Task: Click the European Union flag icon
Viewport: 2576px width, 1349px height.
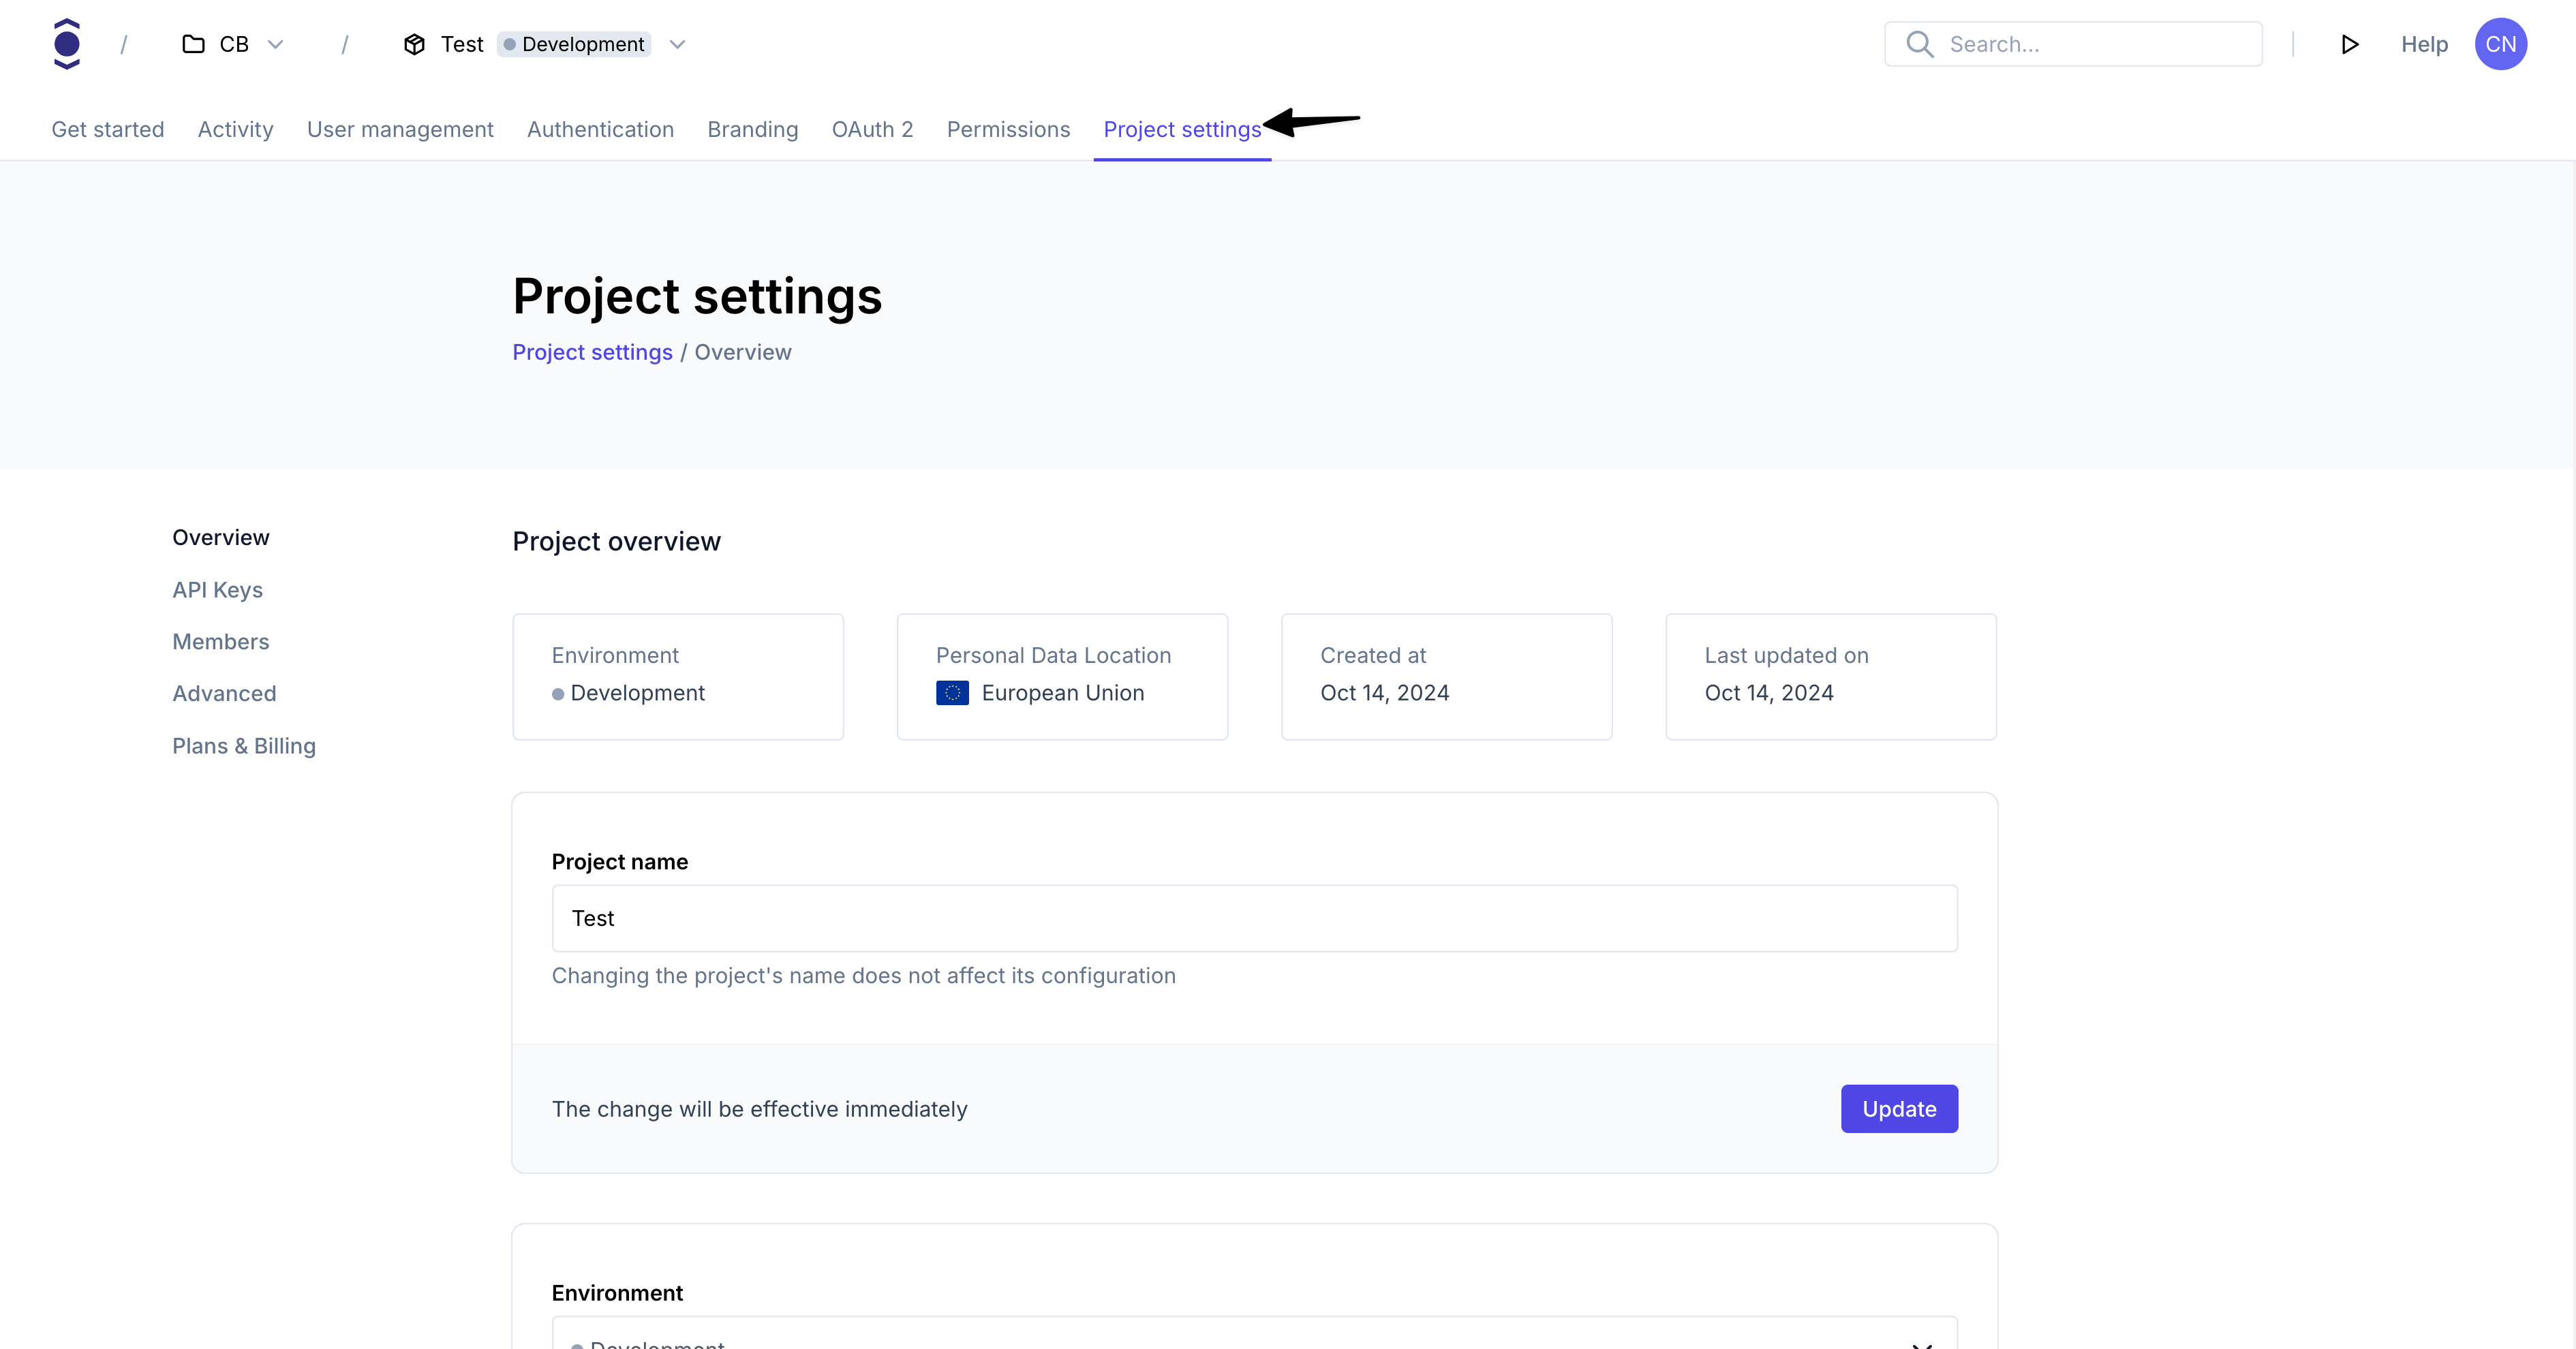Action: click(951, 692)
